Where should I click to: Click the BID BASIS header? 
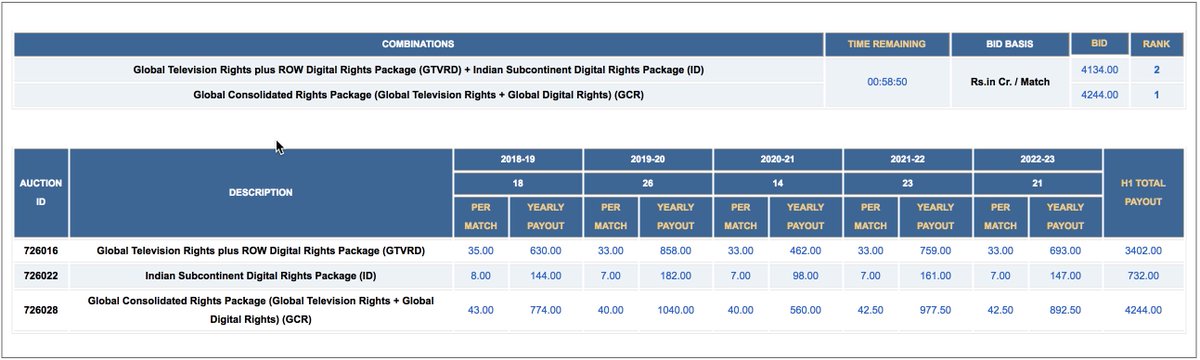[x=1009, y=44]
